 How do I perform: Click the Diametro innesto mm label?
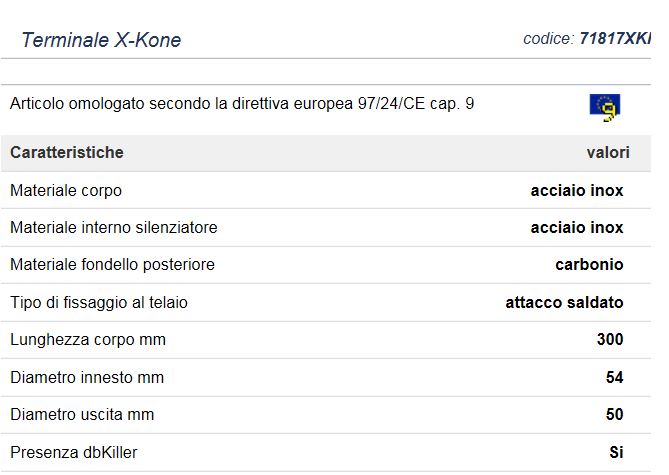[x=87, y=378]
